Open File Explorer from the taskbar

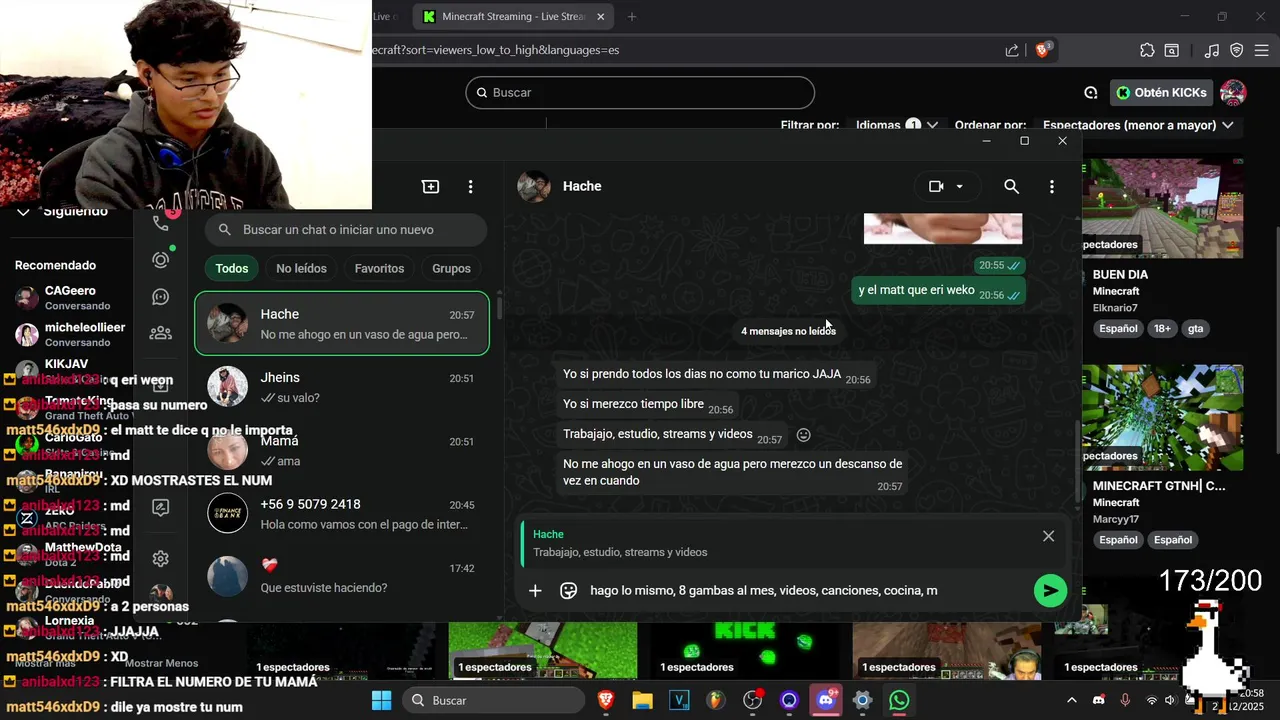(x=642, y=700)
